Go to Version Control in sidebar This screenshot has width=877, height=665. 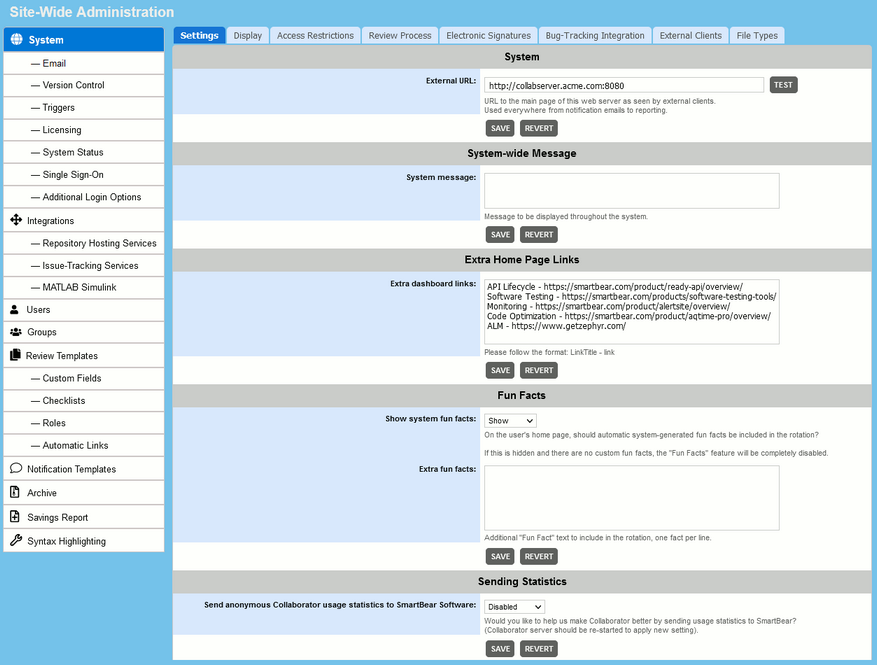[x=84, y=85]
